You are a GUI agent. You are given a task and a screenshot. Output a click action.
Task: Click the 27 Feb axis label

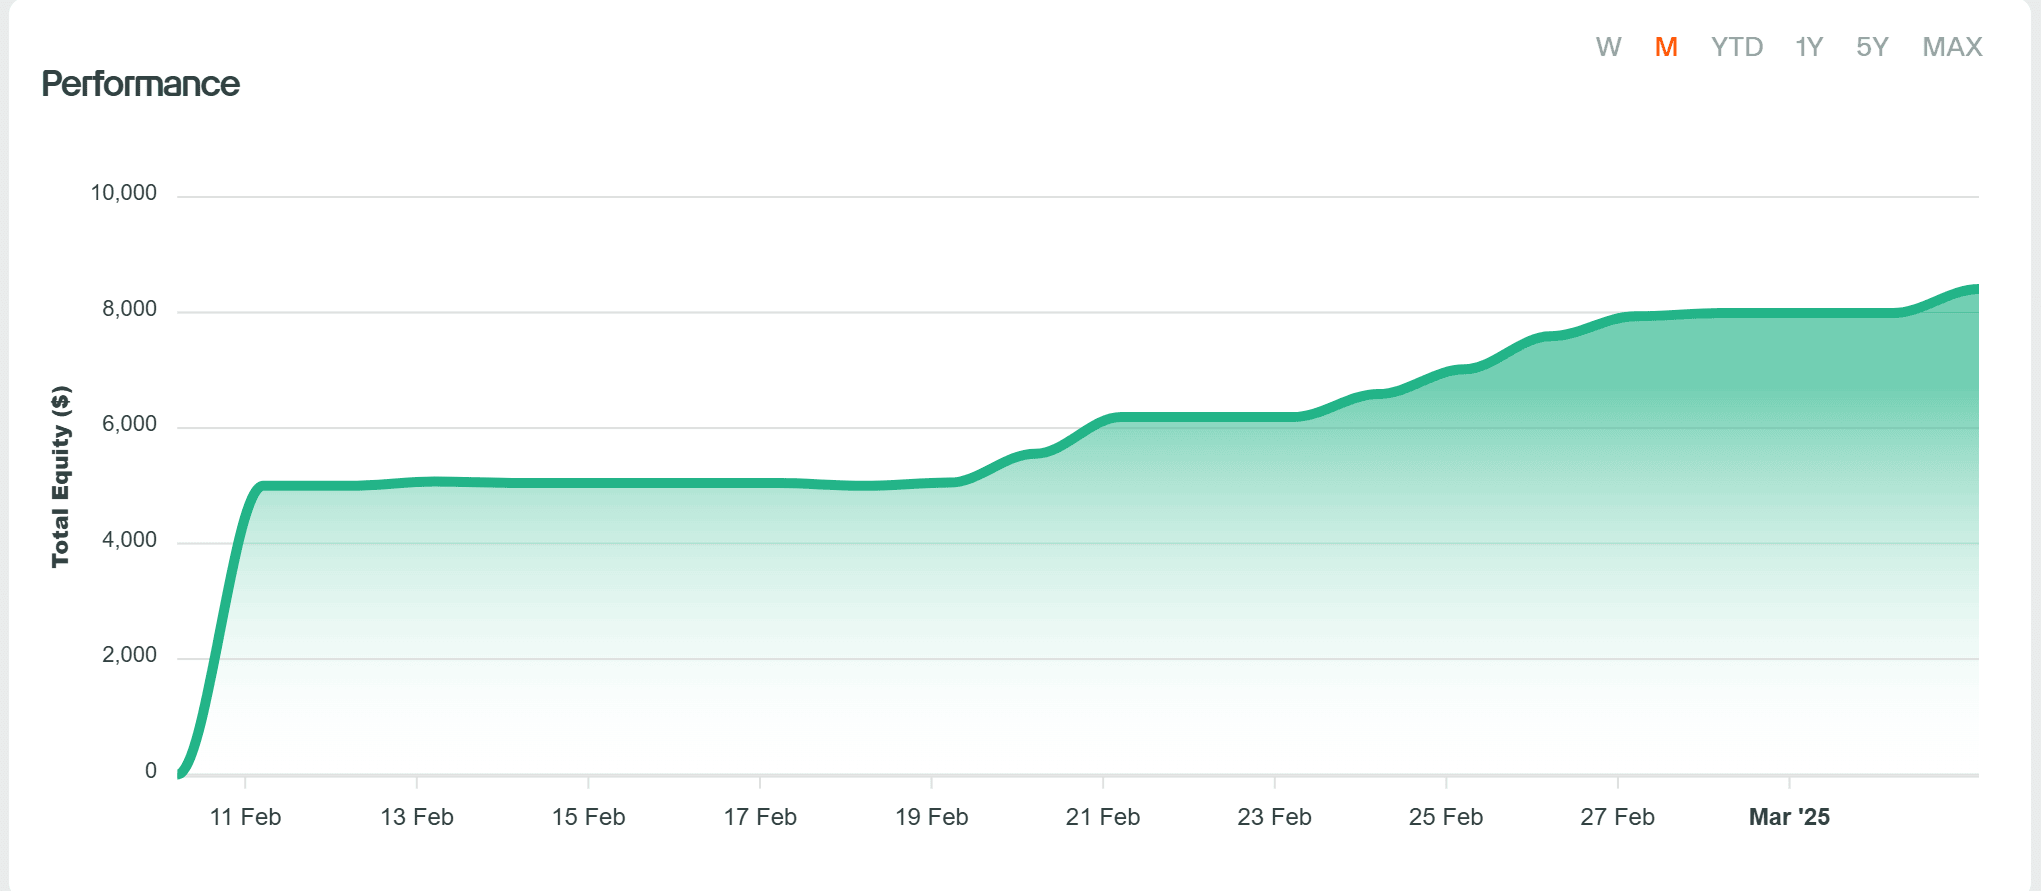click(x=1618, y=817)
